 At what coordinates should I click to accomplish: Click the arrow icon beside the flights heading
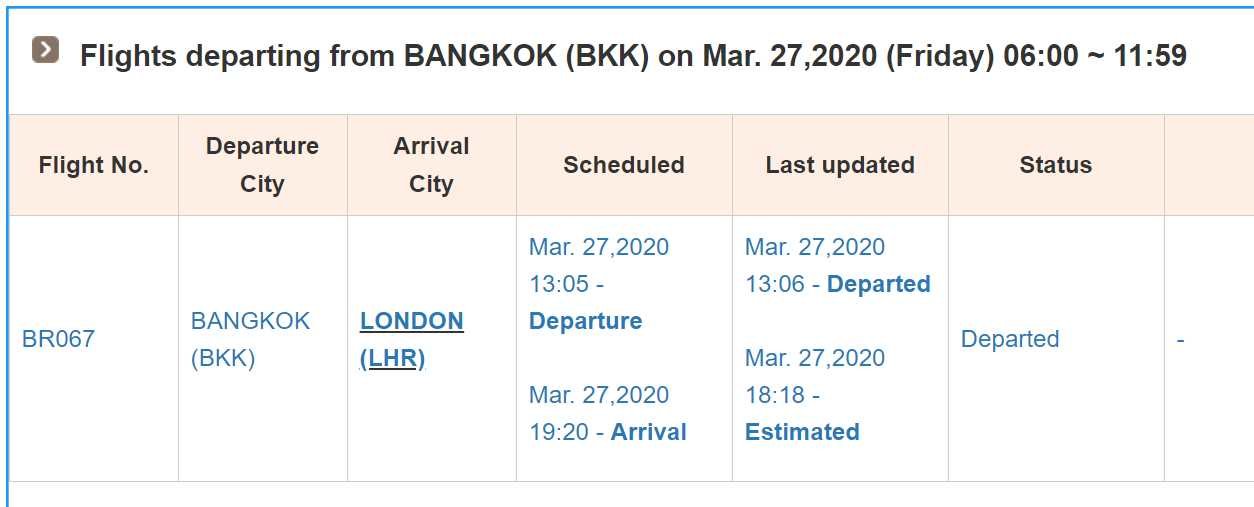click(45, 50)
